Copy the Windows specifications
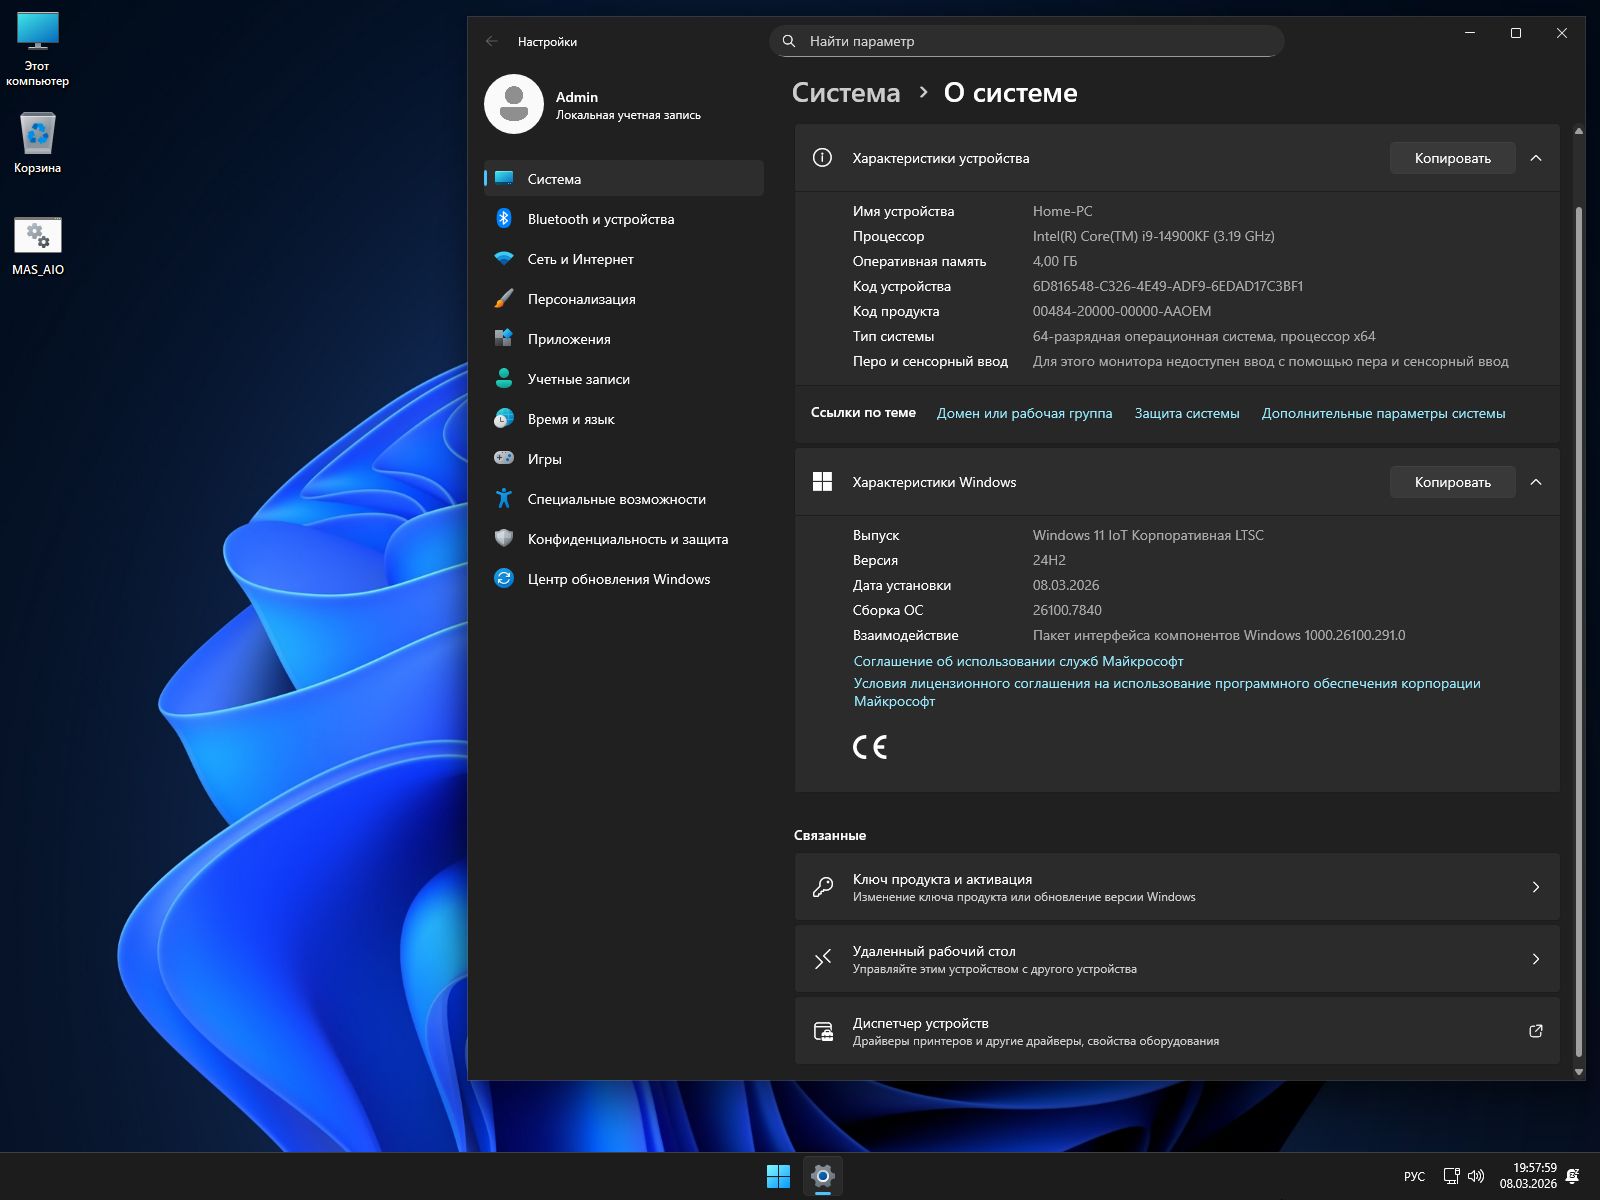This screenshot has height=1200, width=1600. click(x=1452, y=482)
